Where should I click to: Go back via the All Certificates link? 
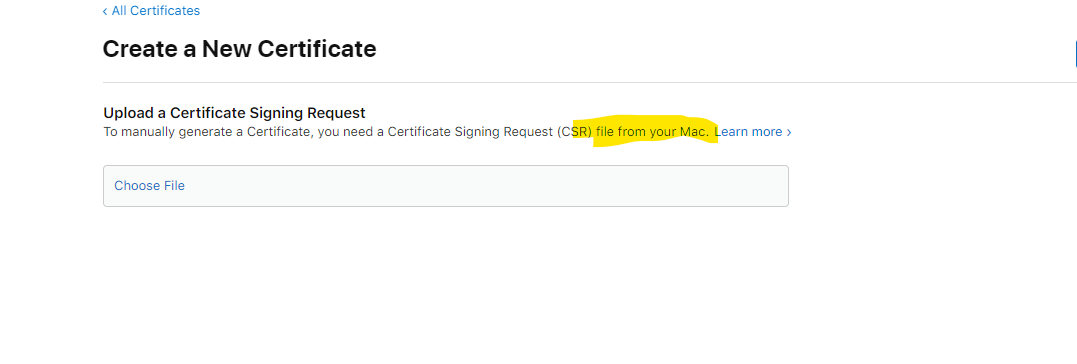[x=151, y=11]
